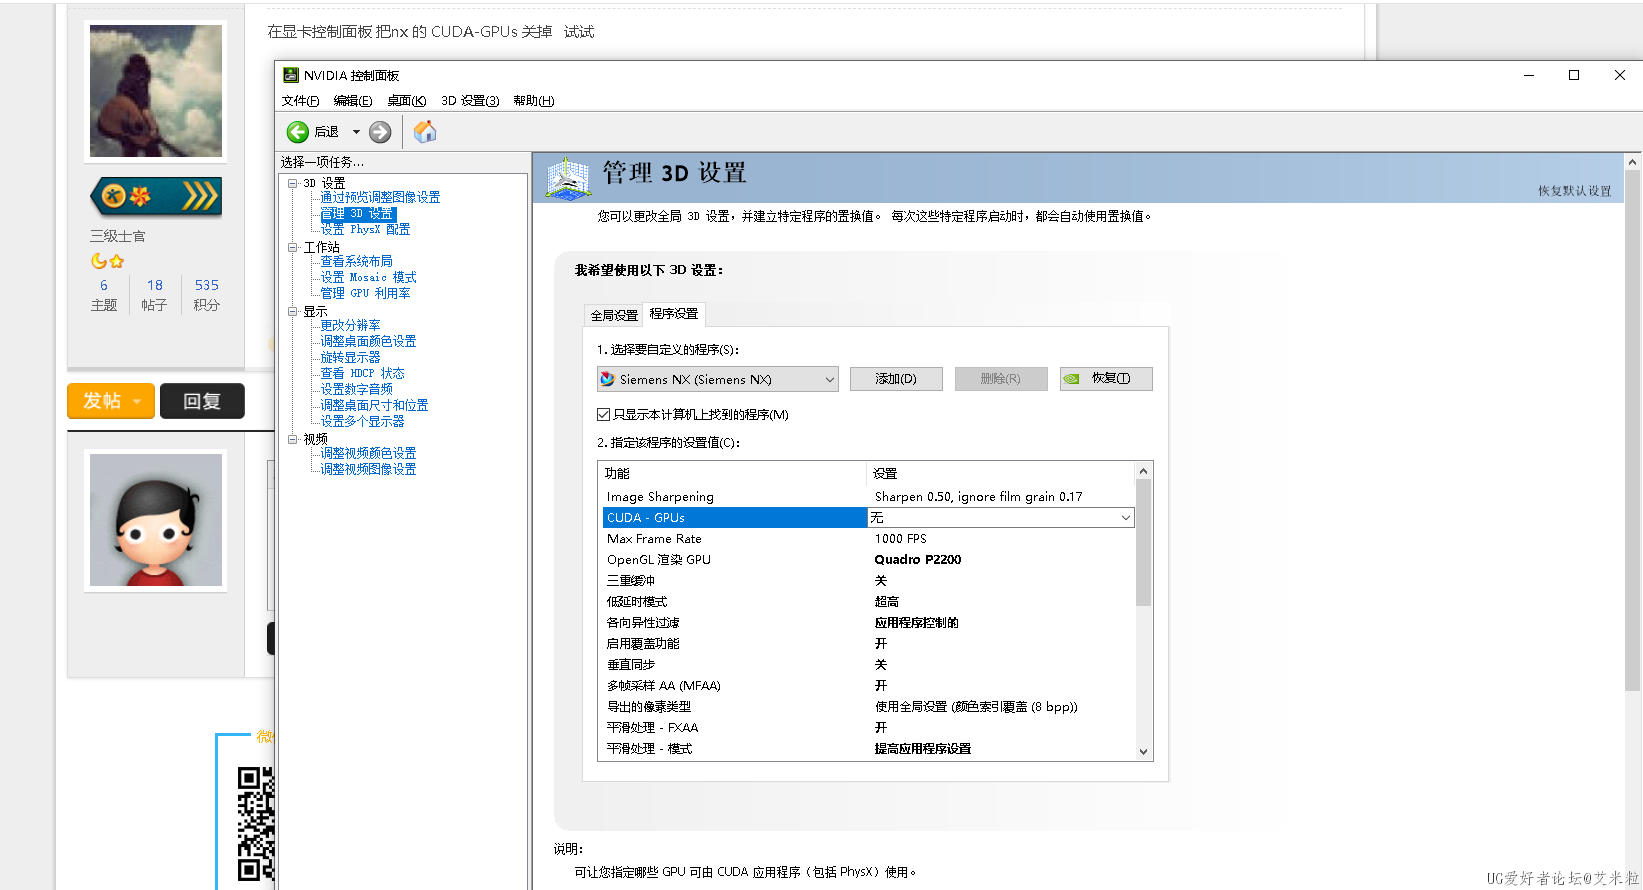Click the 恢复(T) button
The image size is (1643, 890).
point(1106,379)
